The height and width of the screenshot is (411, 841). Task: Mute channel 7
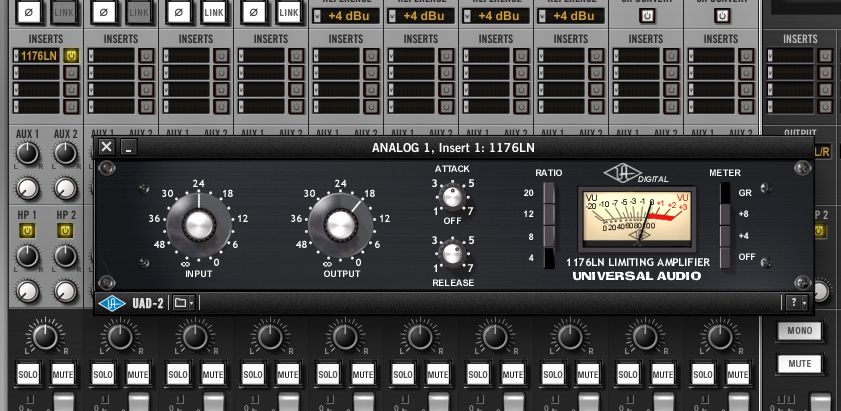(x=513, y=374)
